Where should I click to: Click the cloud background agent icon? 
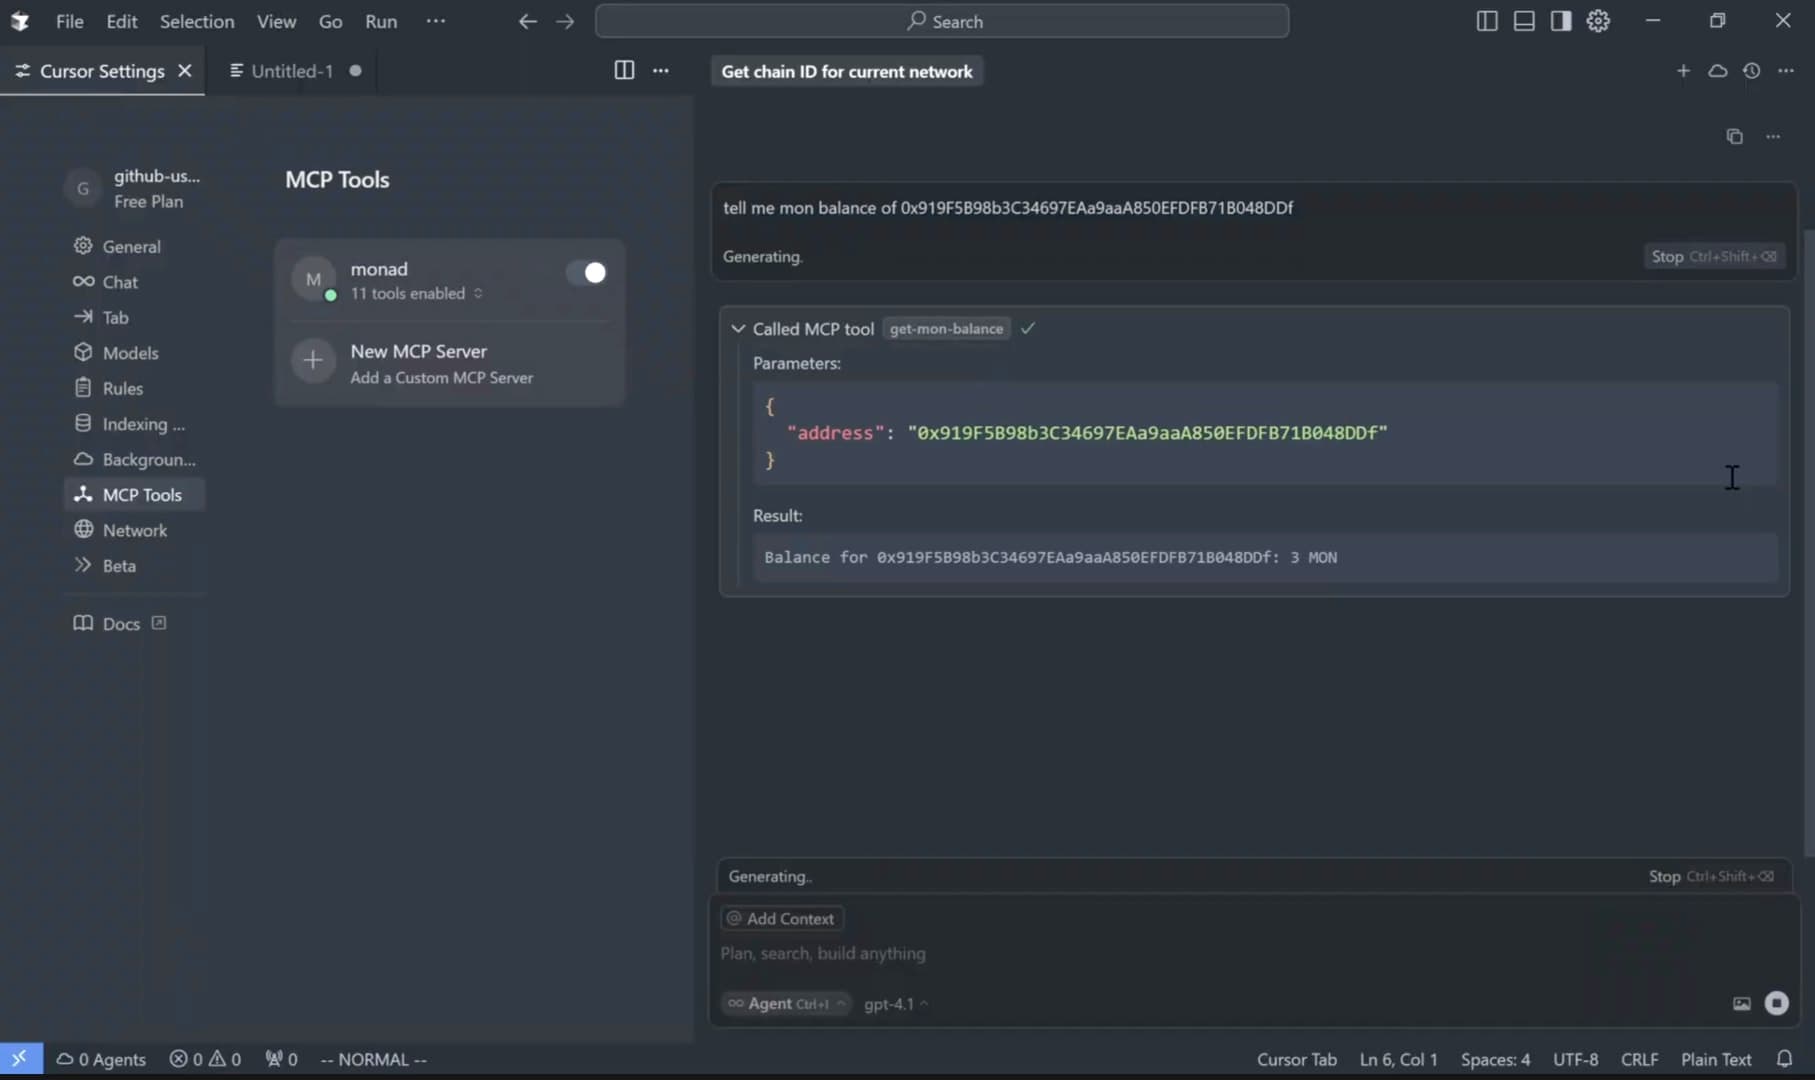click(1717, 71)
